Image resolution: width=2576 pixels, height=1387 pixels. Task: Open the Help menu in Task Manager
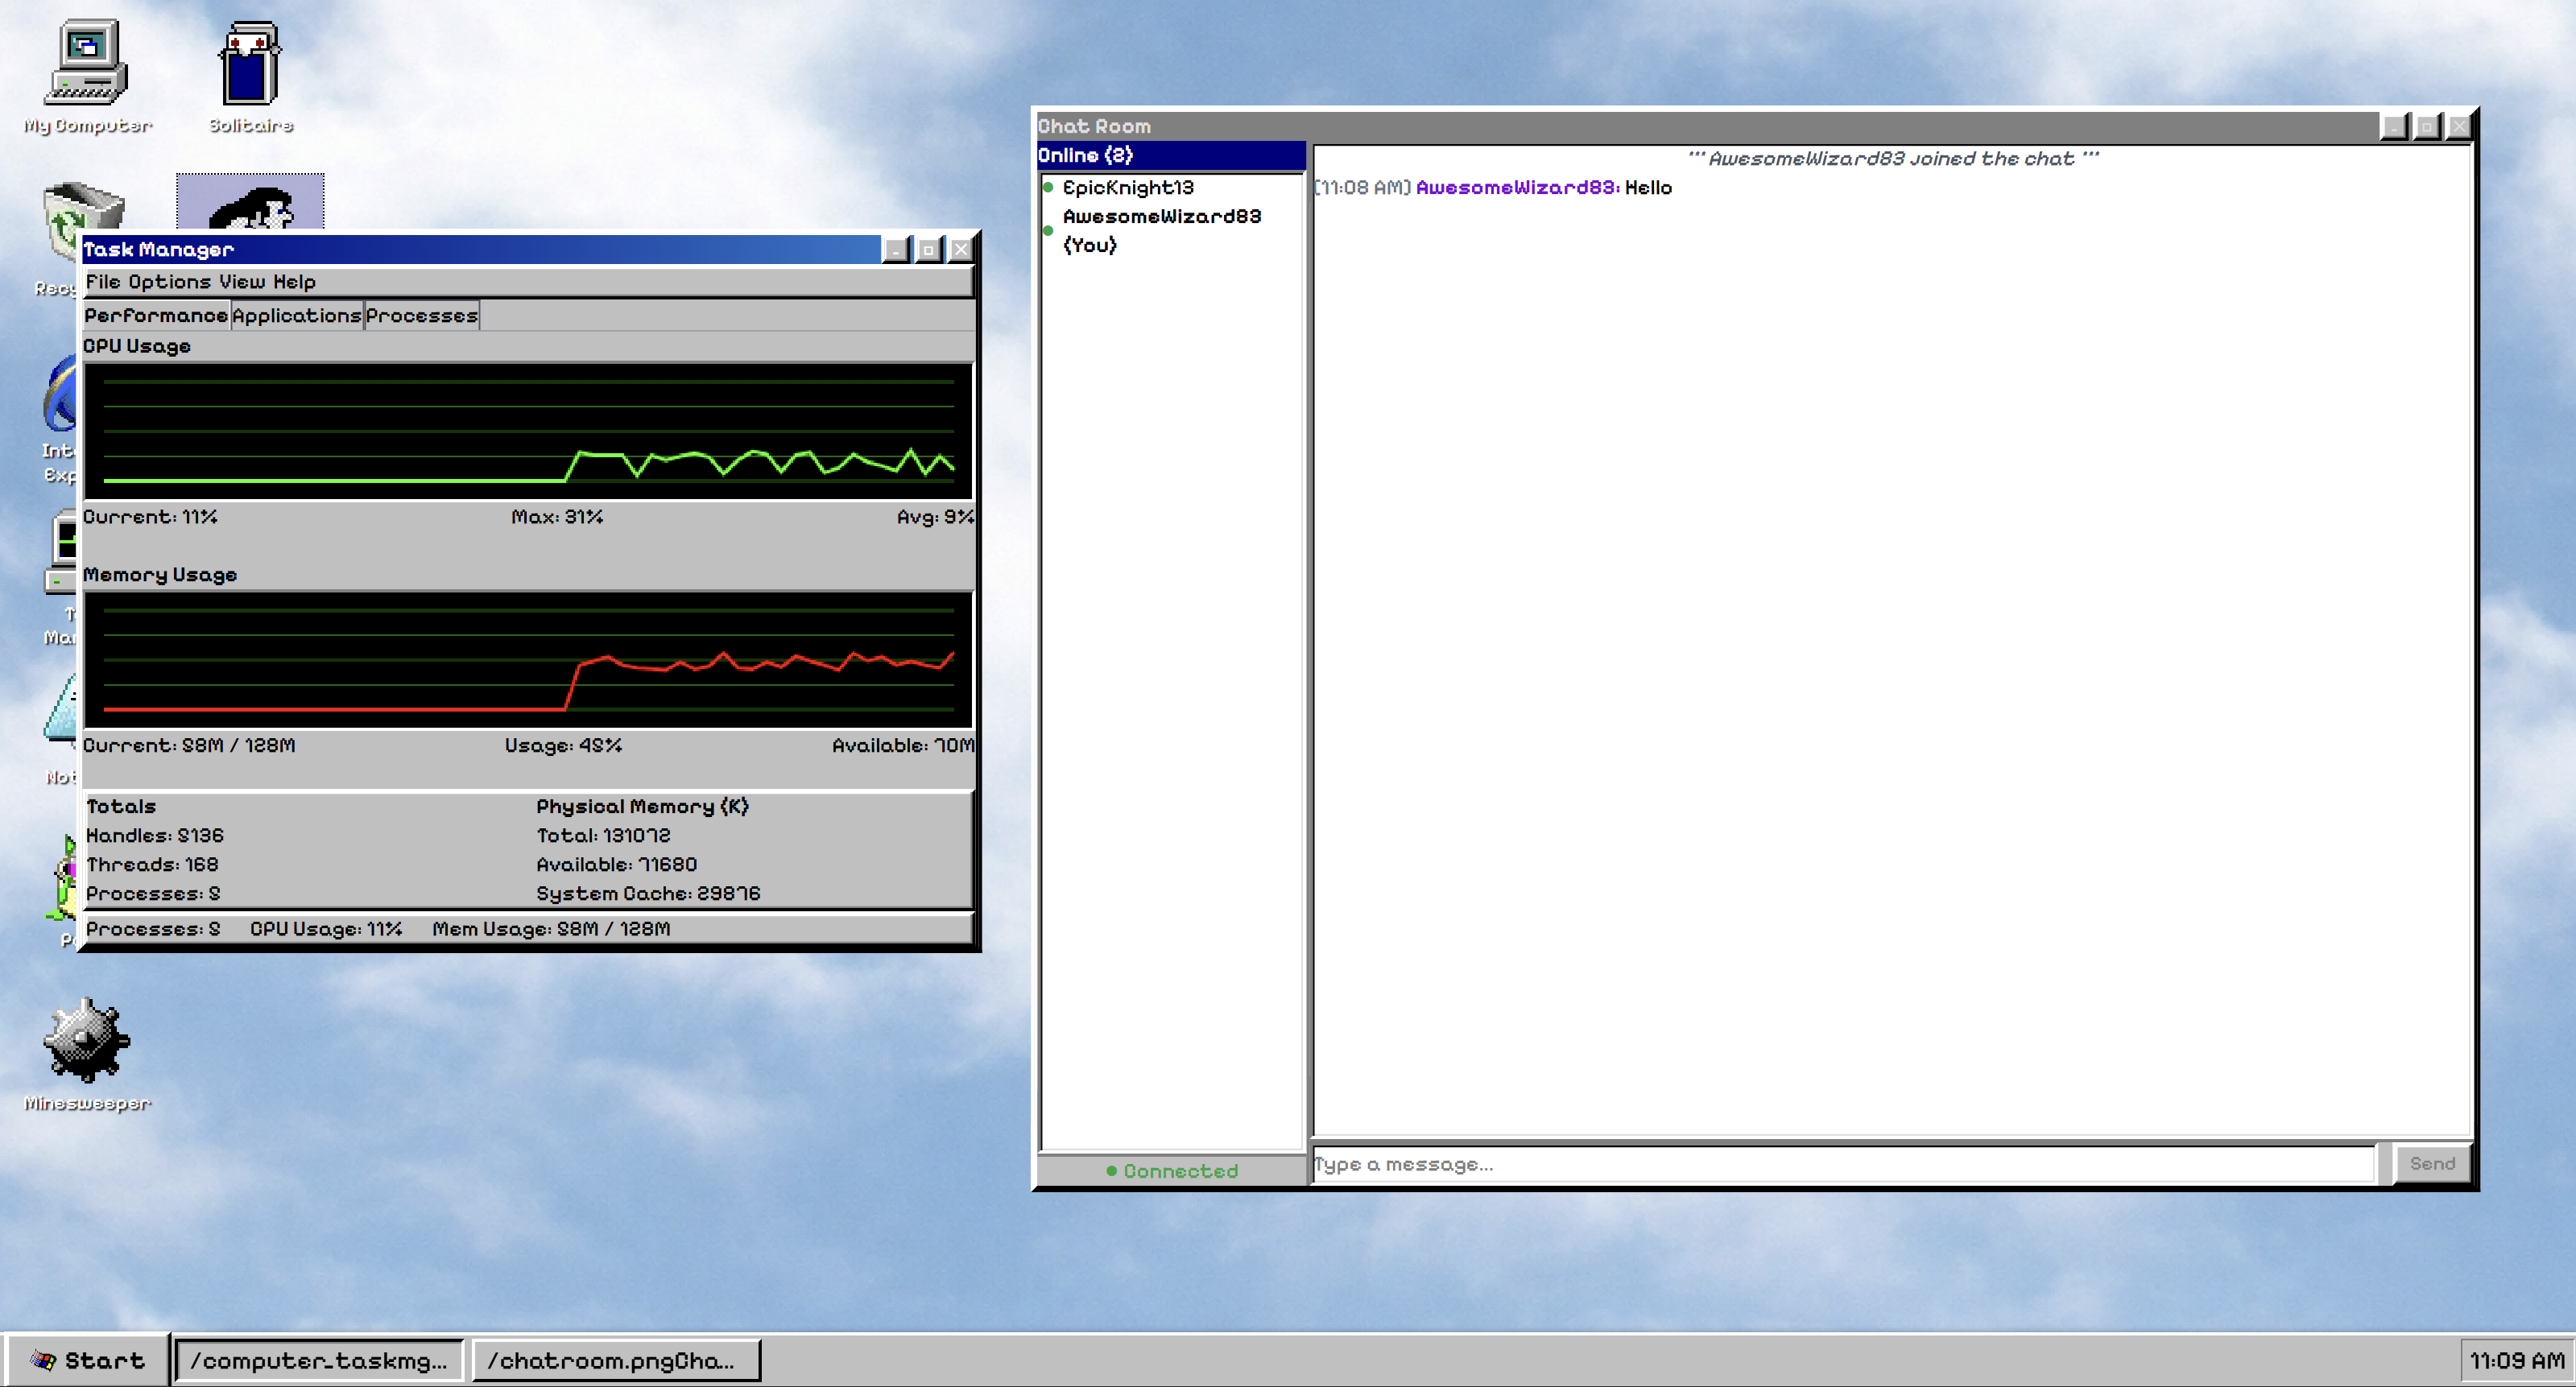tap(294, 282)
